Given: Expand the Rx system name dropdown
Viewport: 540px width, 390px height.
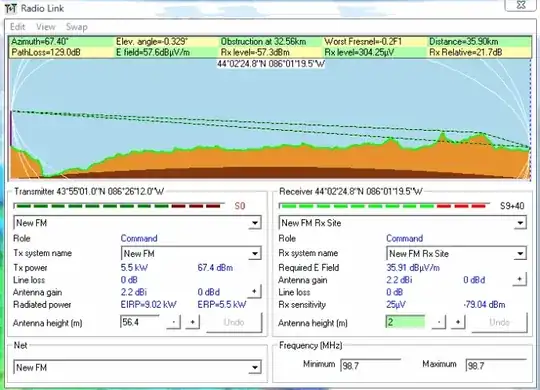Looking at the screenshot, I should click(520, 254).
